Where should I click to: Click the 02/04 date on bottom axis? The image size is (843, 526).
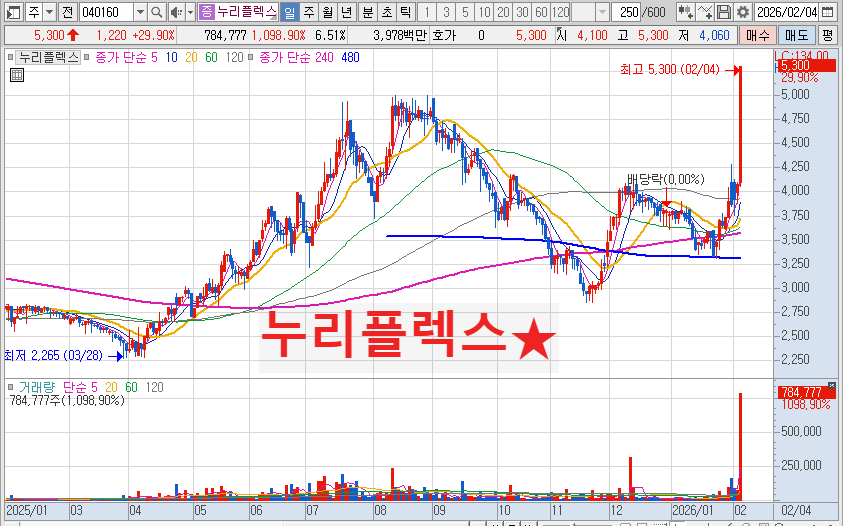click(x=796, y=510)
